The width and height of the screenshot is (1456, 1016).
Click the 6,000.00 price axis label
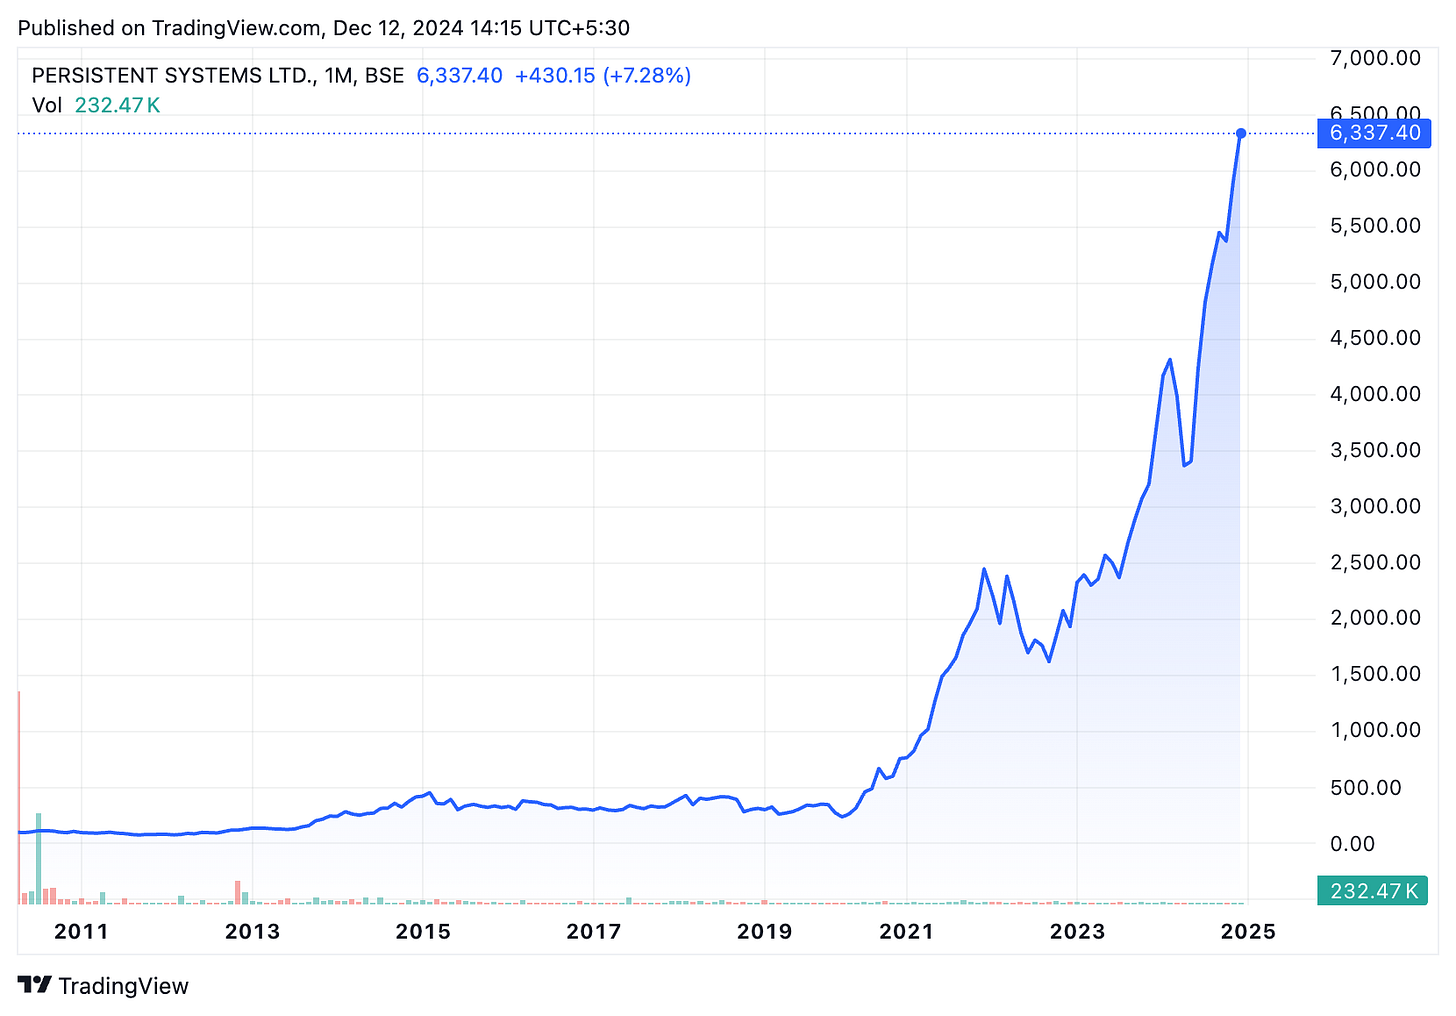pyautogui.click(x=1375, y=170)
